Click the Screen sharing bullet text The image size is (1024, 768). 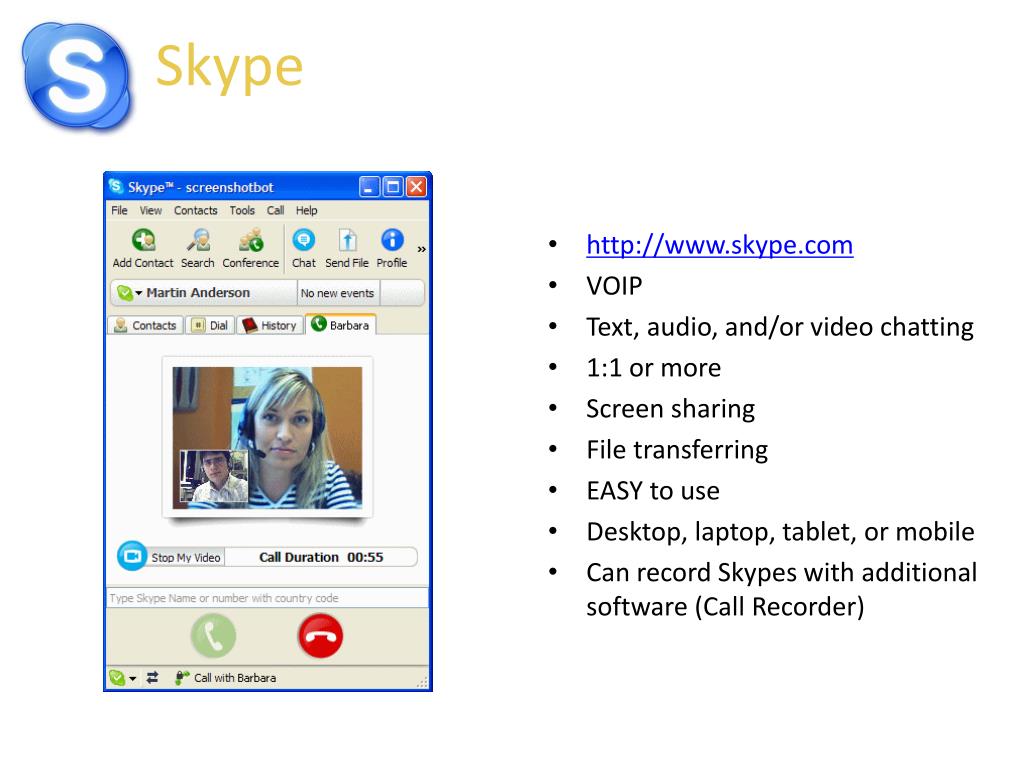(x=671, y=409)
